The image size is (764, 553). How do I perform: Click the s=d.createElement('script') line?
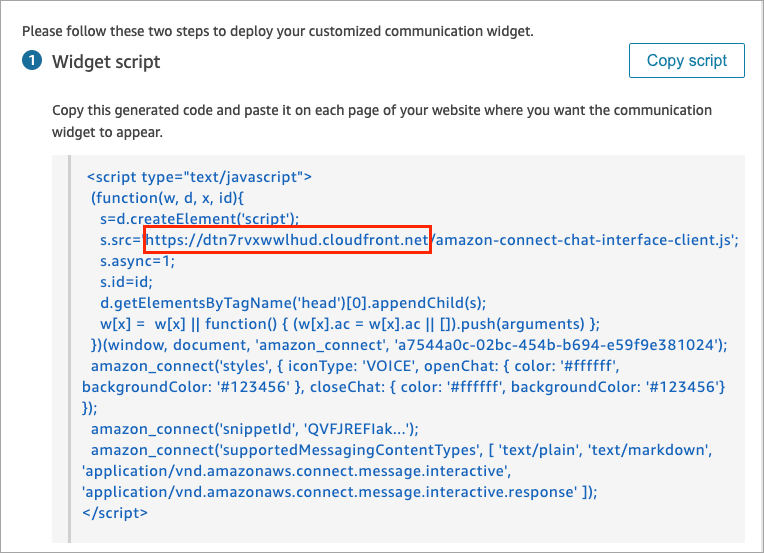pyautogui.click(x=199, y=219)
